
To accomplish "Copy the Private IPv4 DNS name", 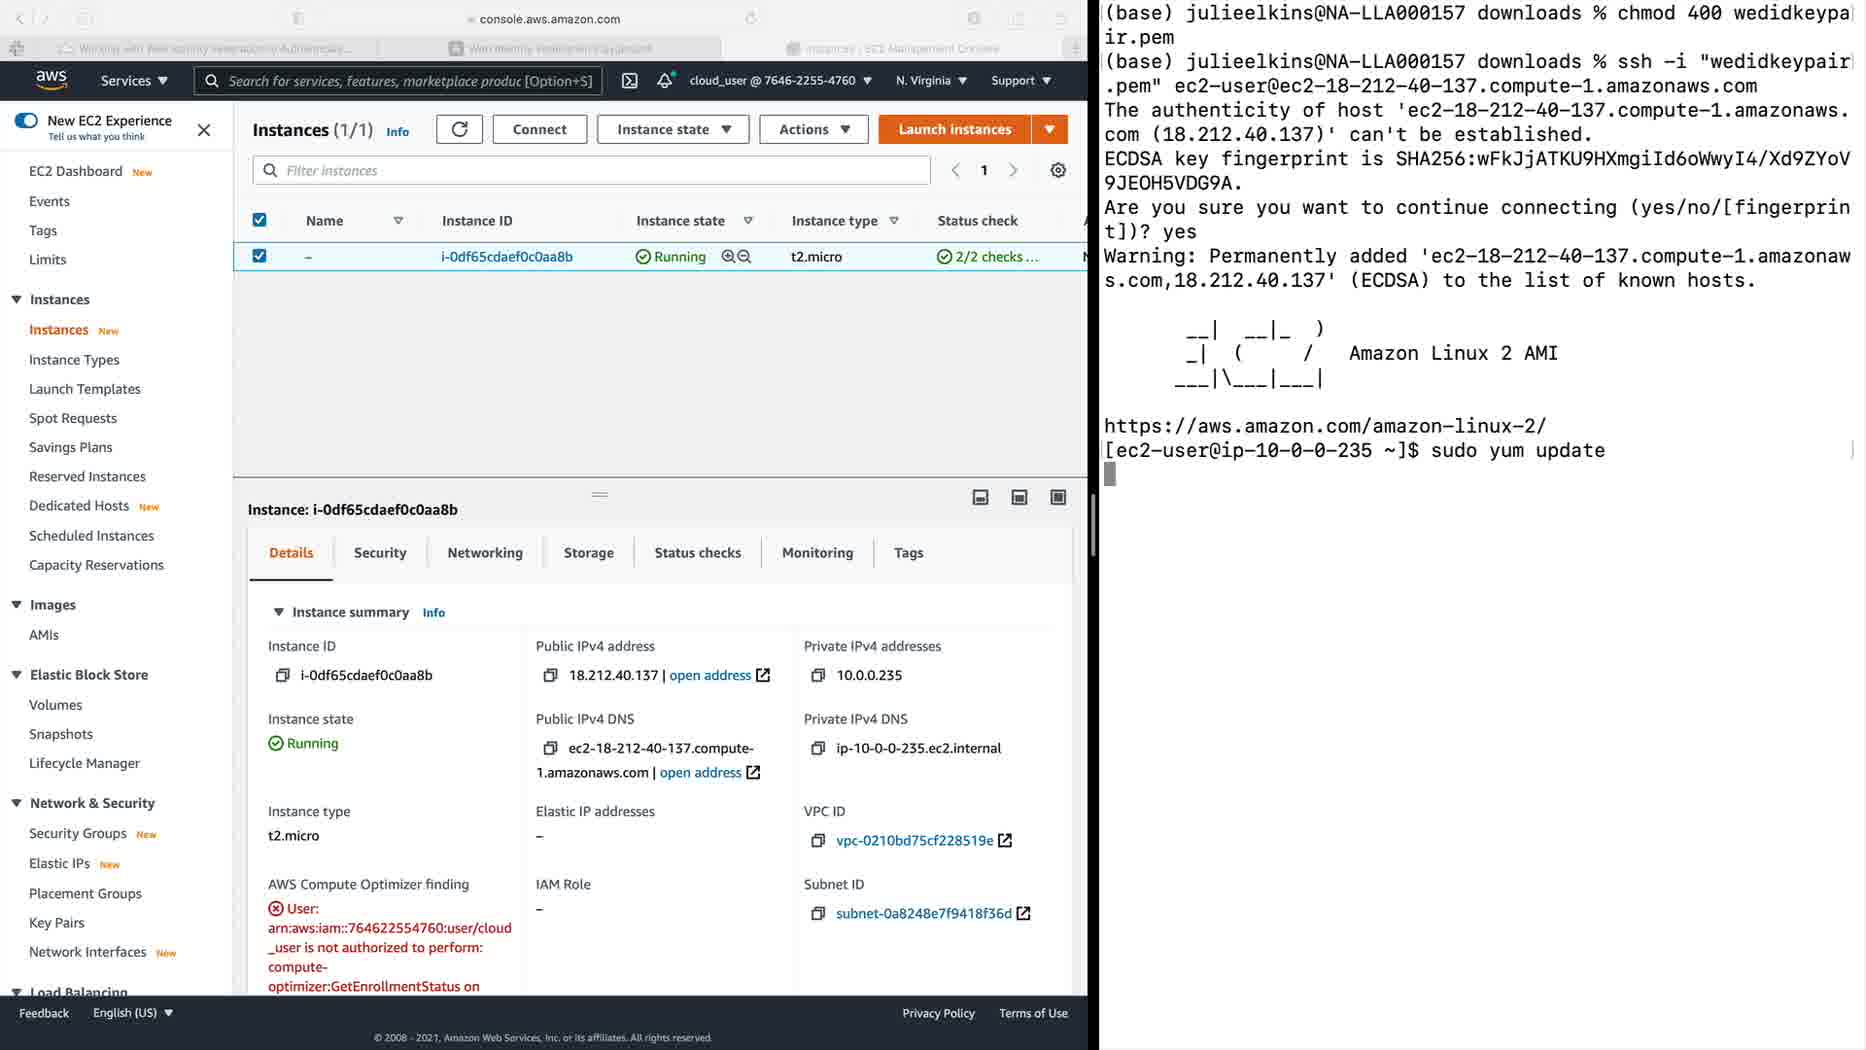I will (818, 748).
